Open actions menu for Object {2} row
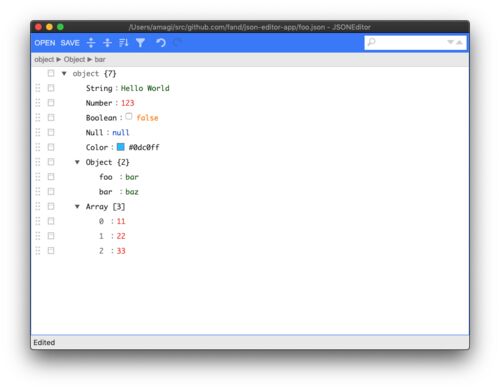This screenshot has width=500, height=390. [x=51, y=162]
